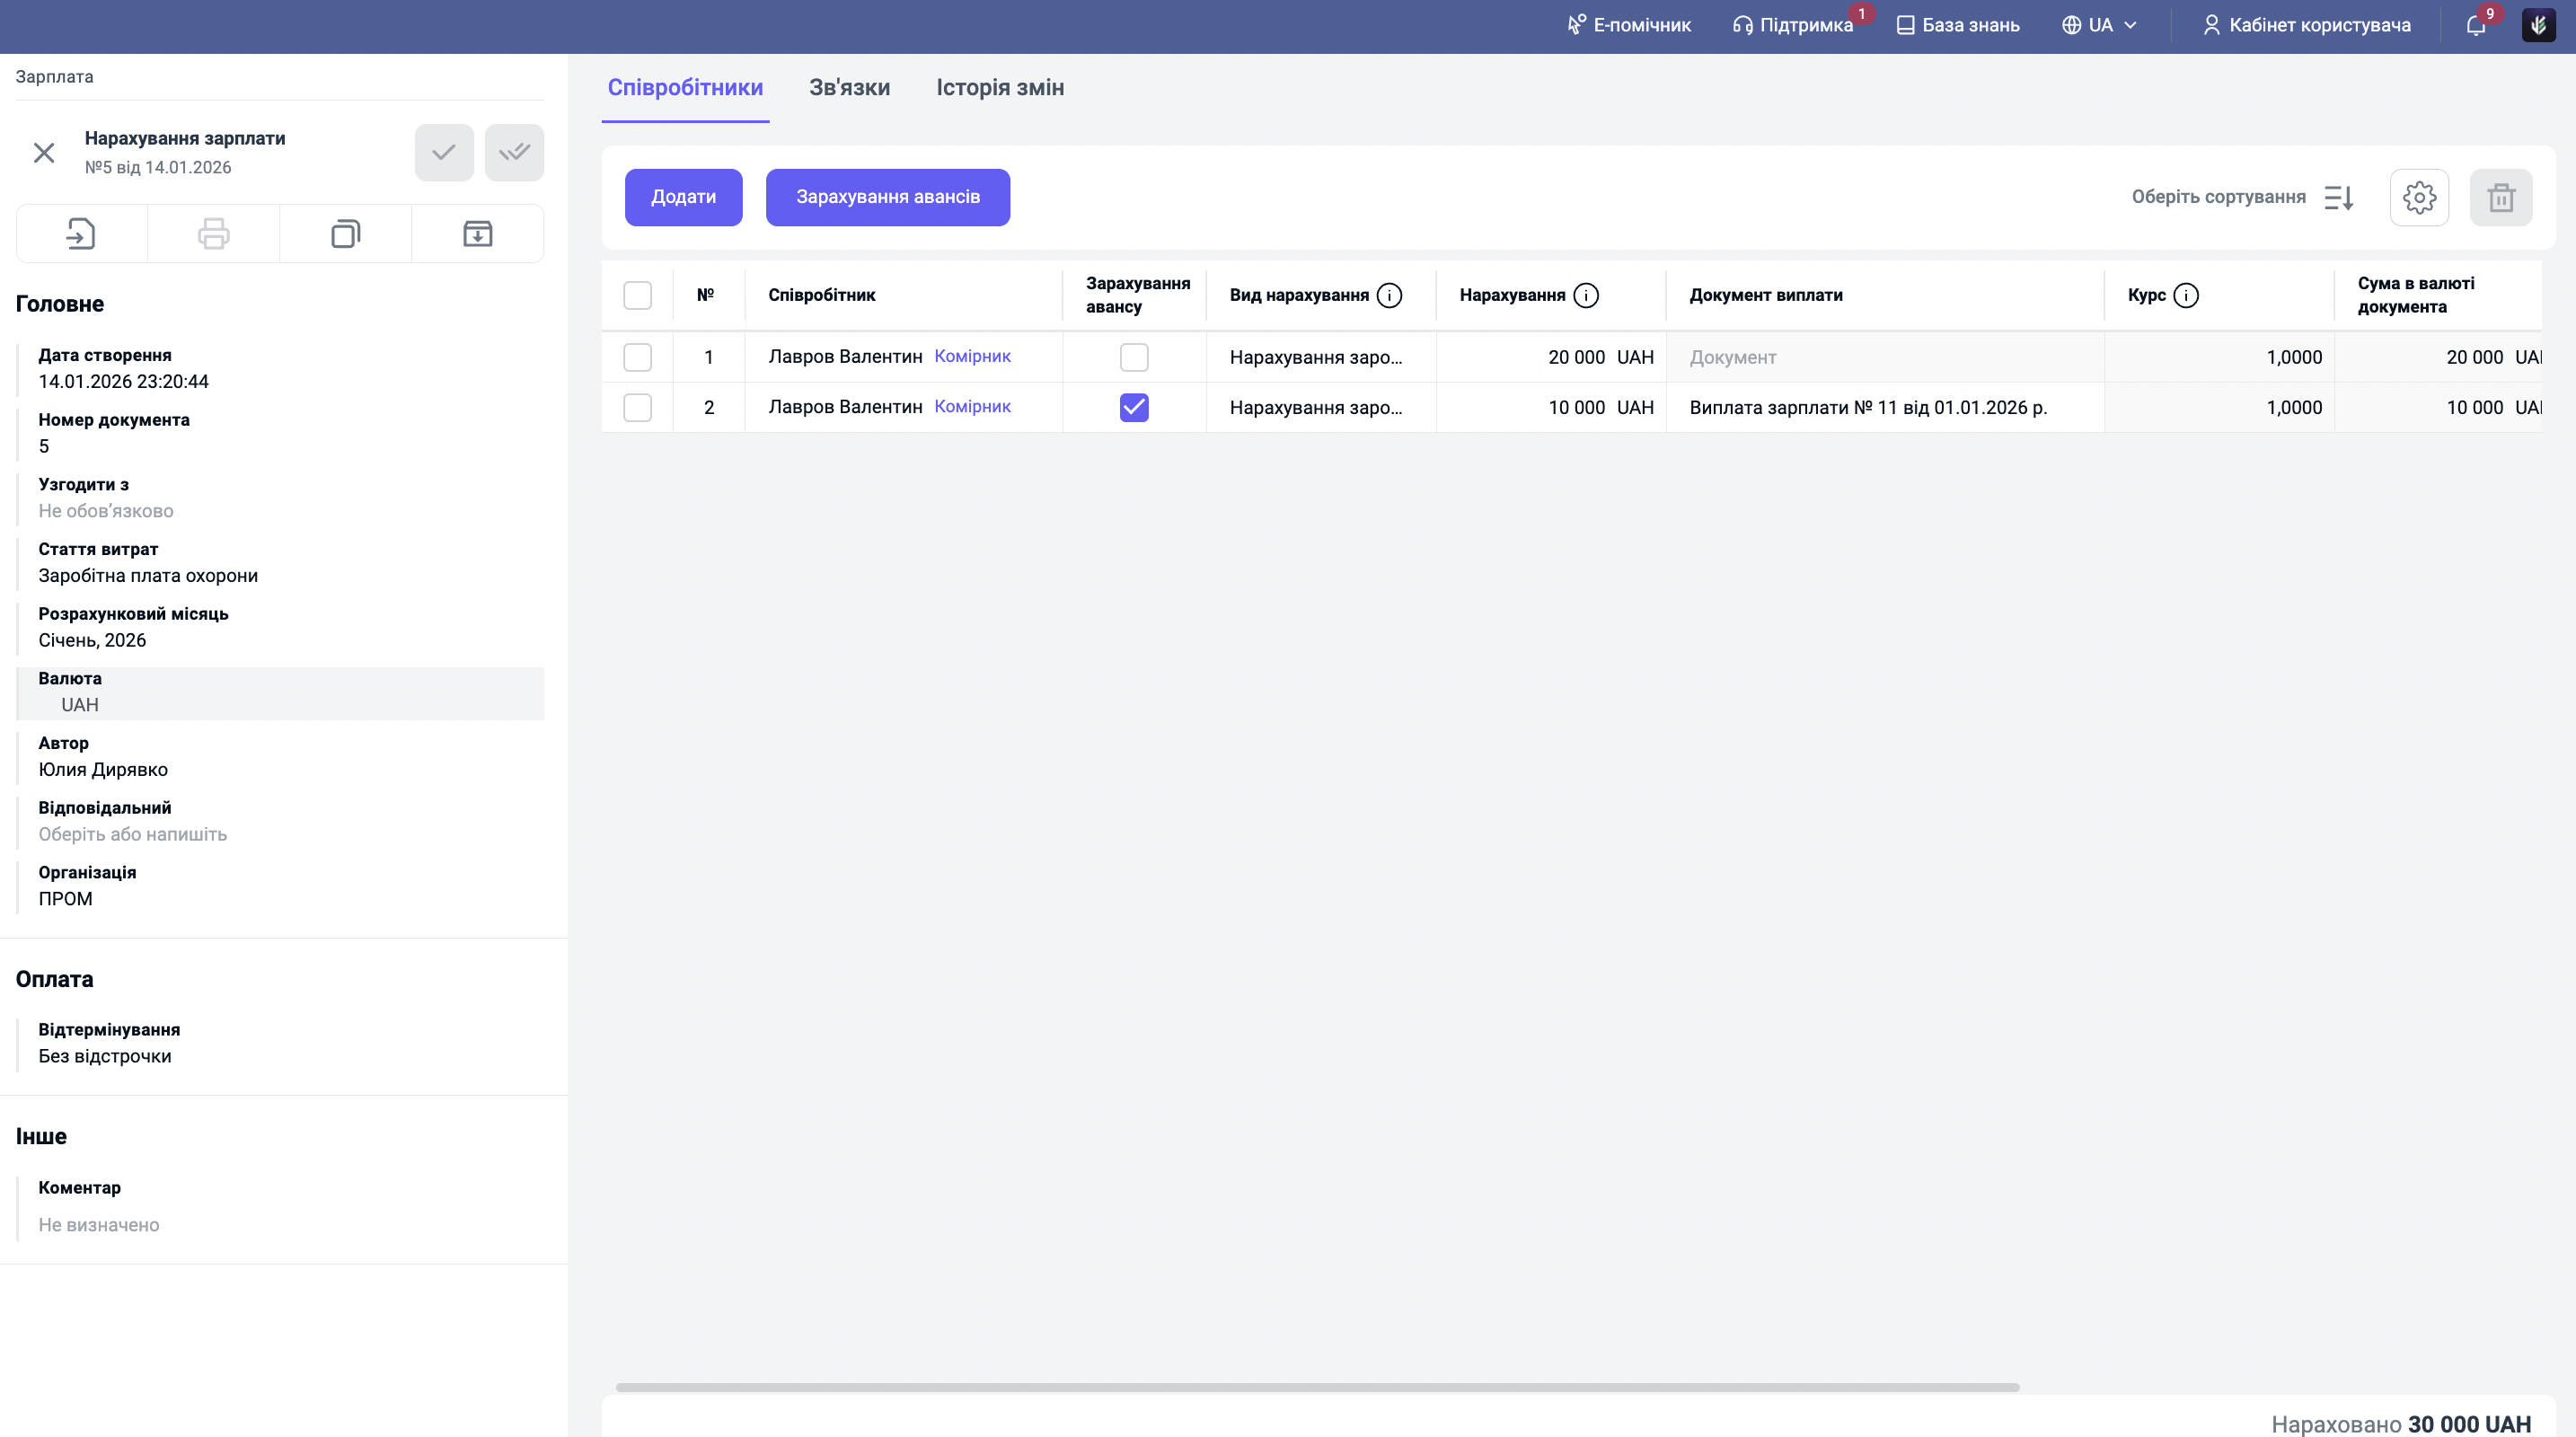Click the copy document icon
The width and height of the screenshot is (2576, 1437).
pos(345,234)
